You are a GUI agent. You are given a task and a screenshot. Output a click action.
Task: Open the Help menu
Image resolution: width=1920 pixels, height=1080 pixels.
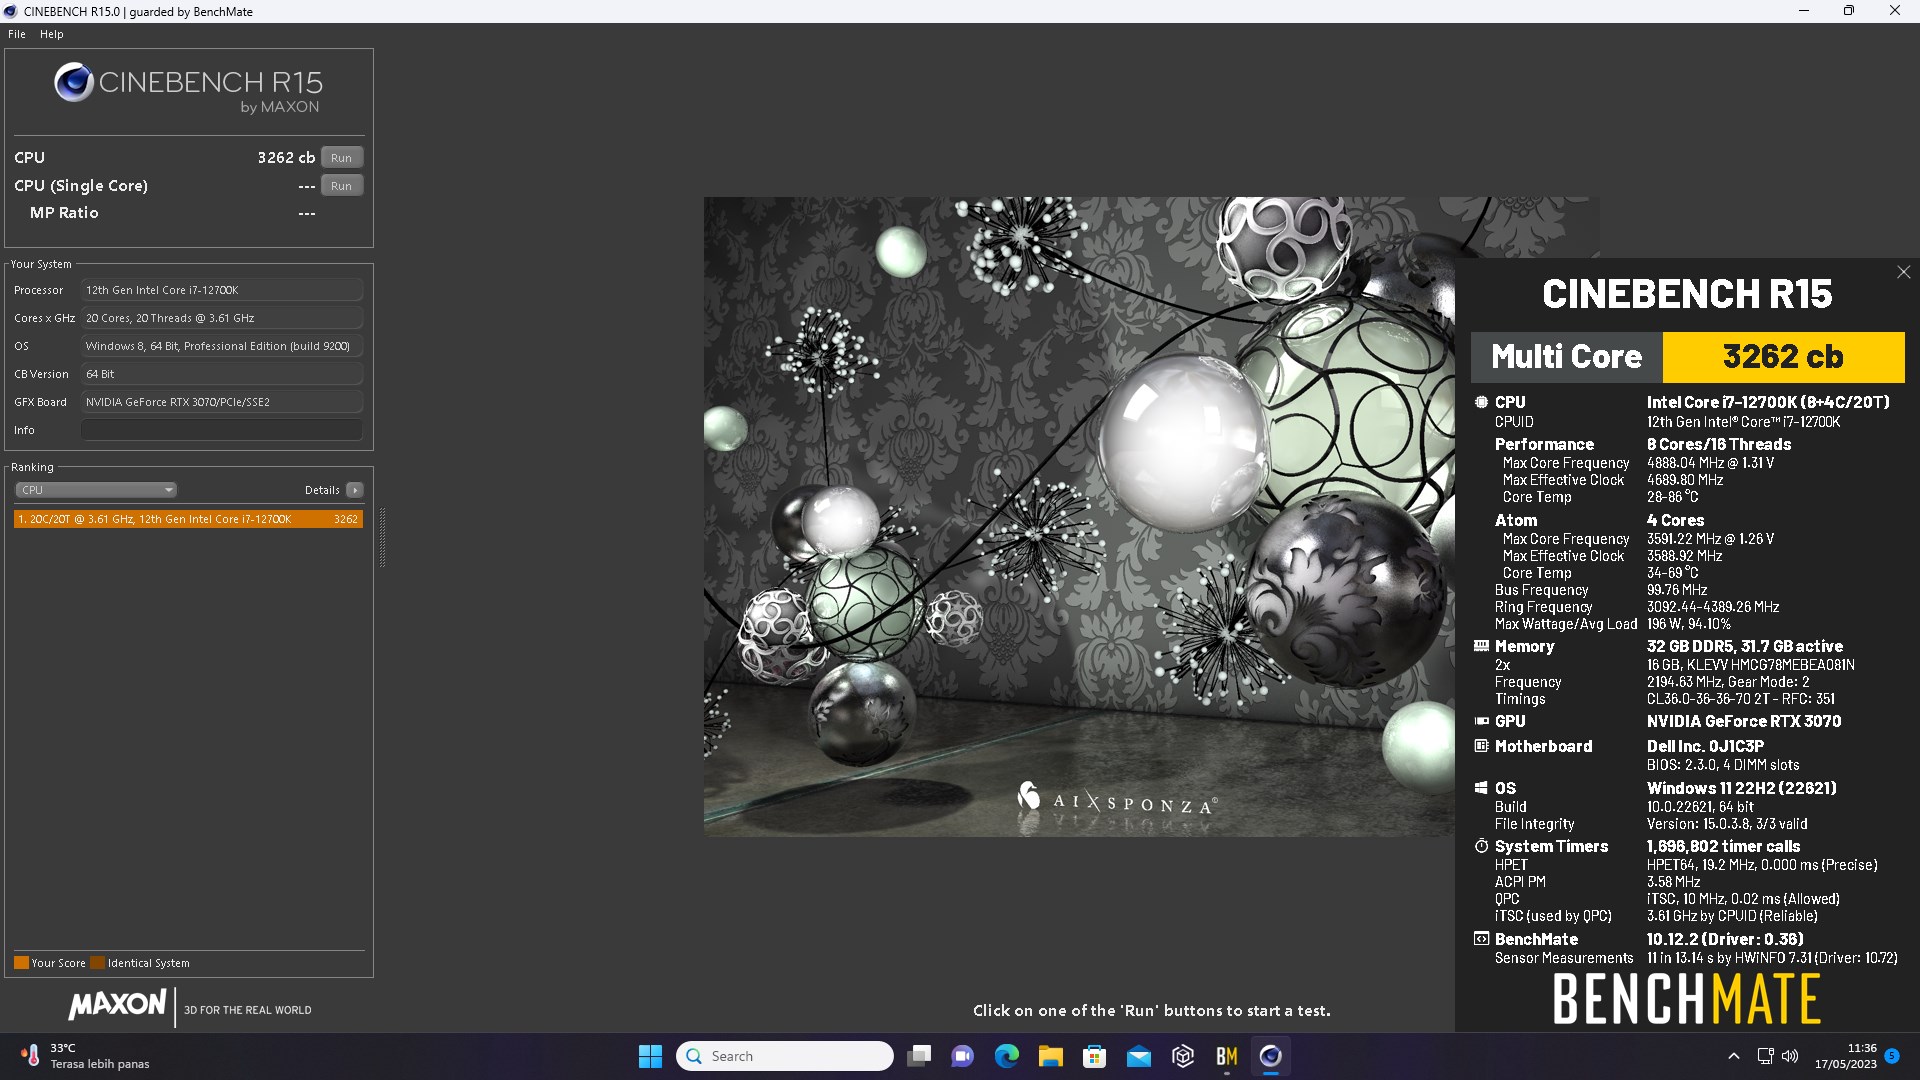[51, 34]
